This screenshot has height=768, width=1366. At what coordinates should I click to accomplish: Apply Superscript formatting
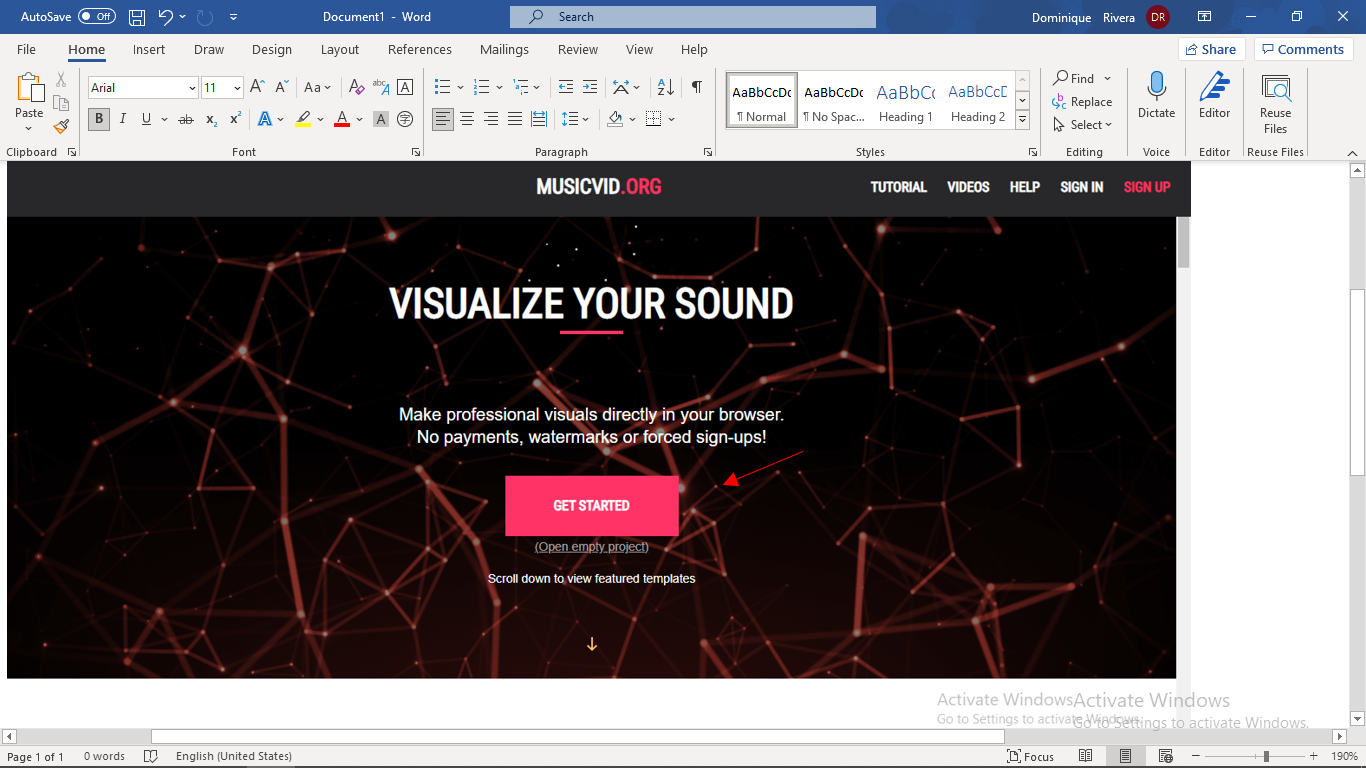click(235, 119)
